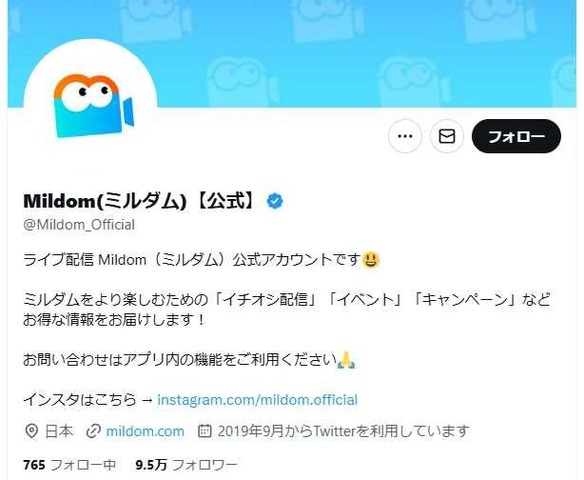Visit the mildom.com website link
The image size is (584, 480).
pos(145,431)
